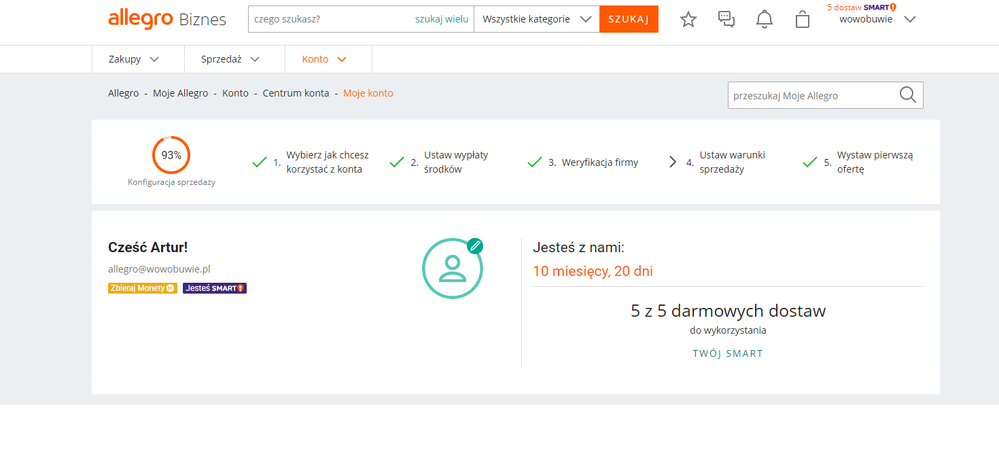This screenshot has width=999, height=452.
Task: Click the 93% configuration progress circle
Action: [x=171, y=155]
